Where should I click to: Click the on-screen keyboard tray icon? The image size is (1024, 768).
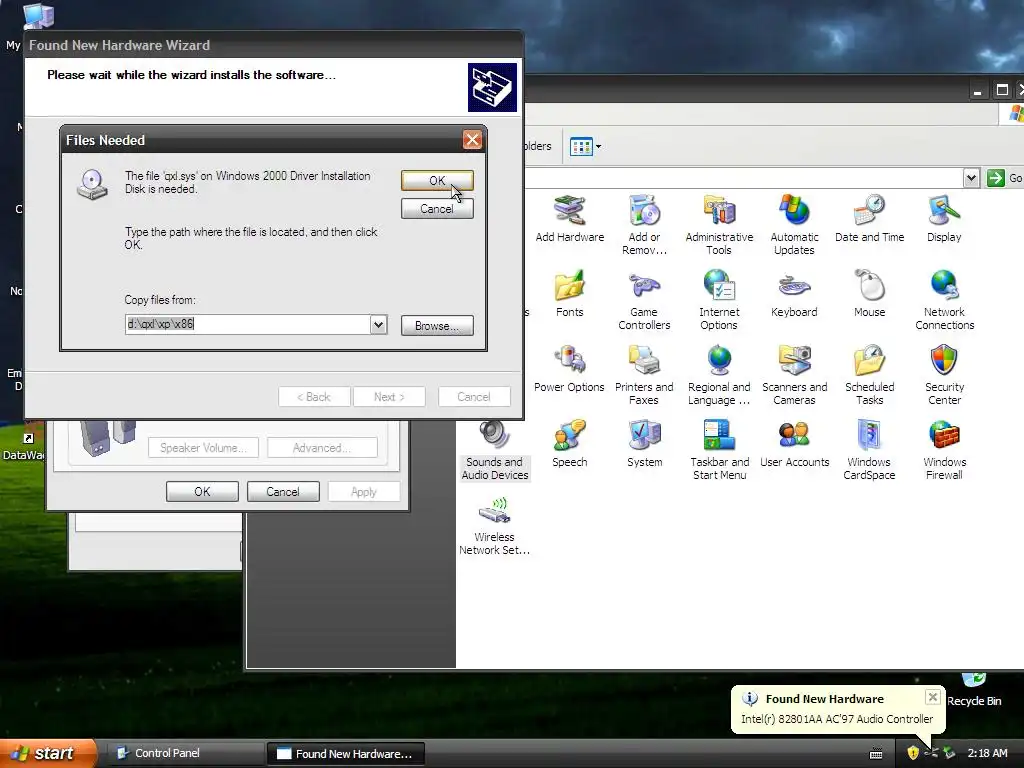876,754
